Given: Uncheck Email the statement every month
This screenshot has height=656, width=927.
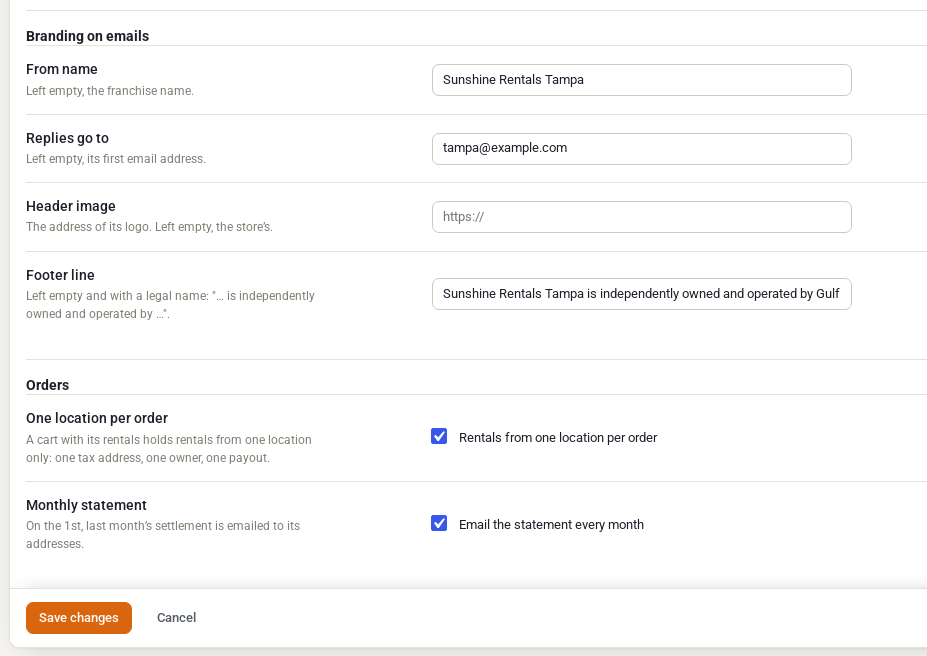Looking at the screenshot, I should [439, 523].
